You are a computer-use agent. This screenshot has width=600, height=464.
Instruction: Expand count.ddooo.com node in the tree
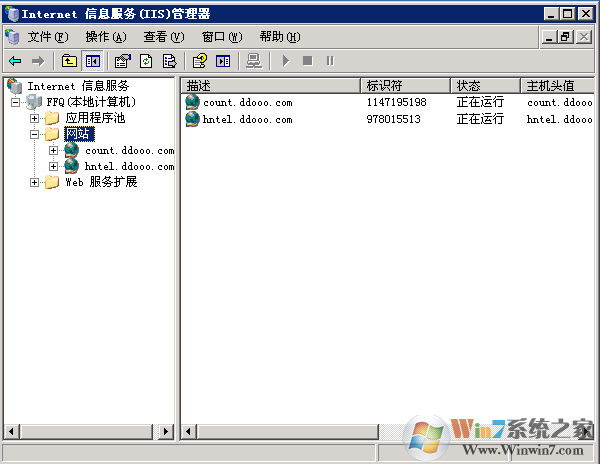pos(54,150)
